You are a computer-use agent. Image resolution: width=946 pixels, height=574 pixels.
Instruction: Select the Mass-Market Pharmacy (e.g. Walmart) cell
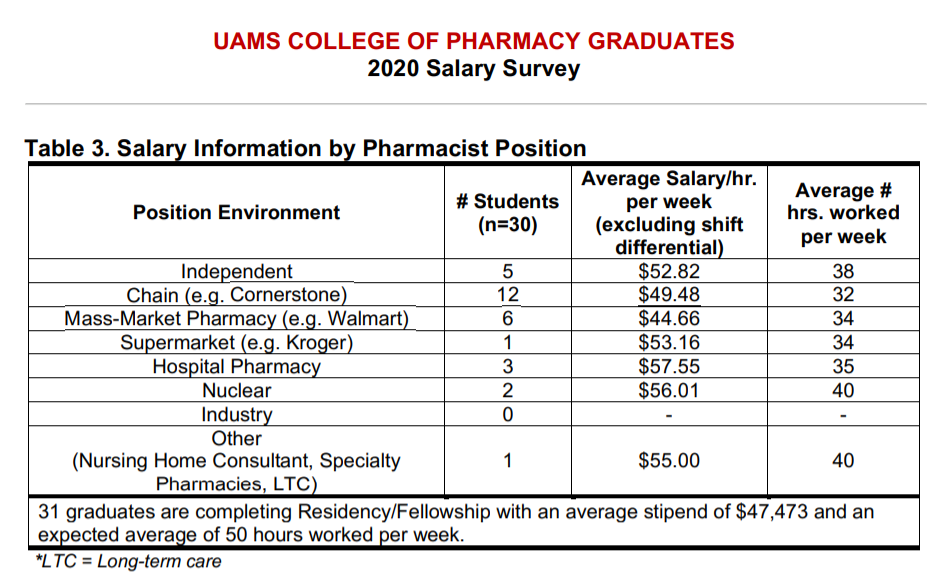[236, 318]
